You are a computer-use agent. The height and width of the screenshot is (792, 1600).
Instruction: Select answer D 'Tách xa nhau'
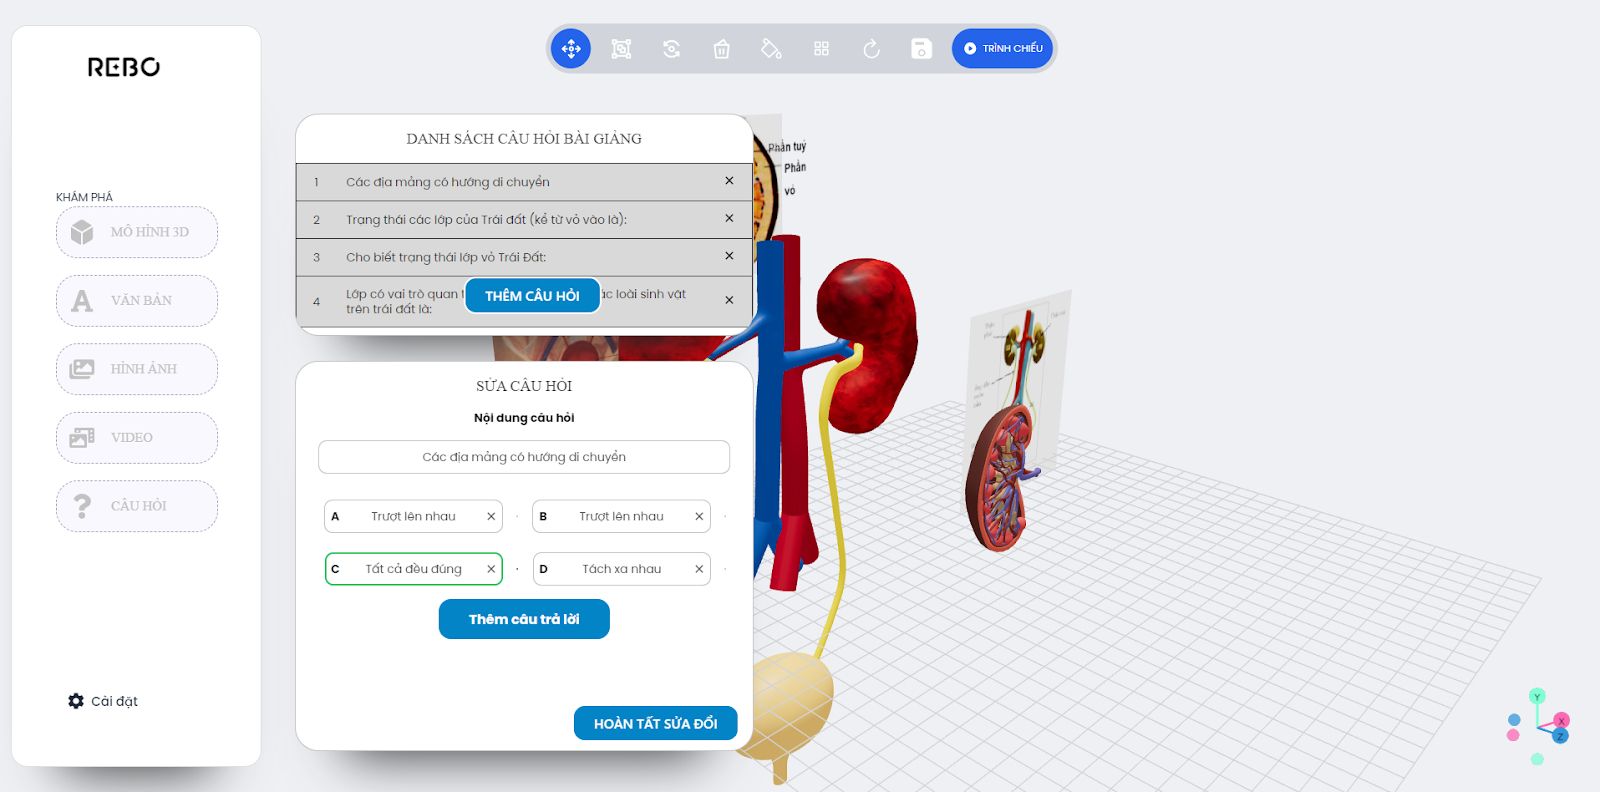tap(621, 569)
